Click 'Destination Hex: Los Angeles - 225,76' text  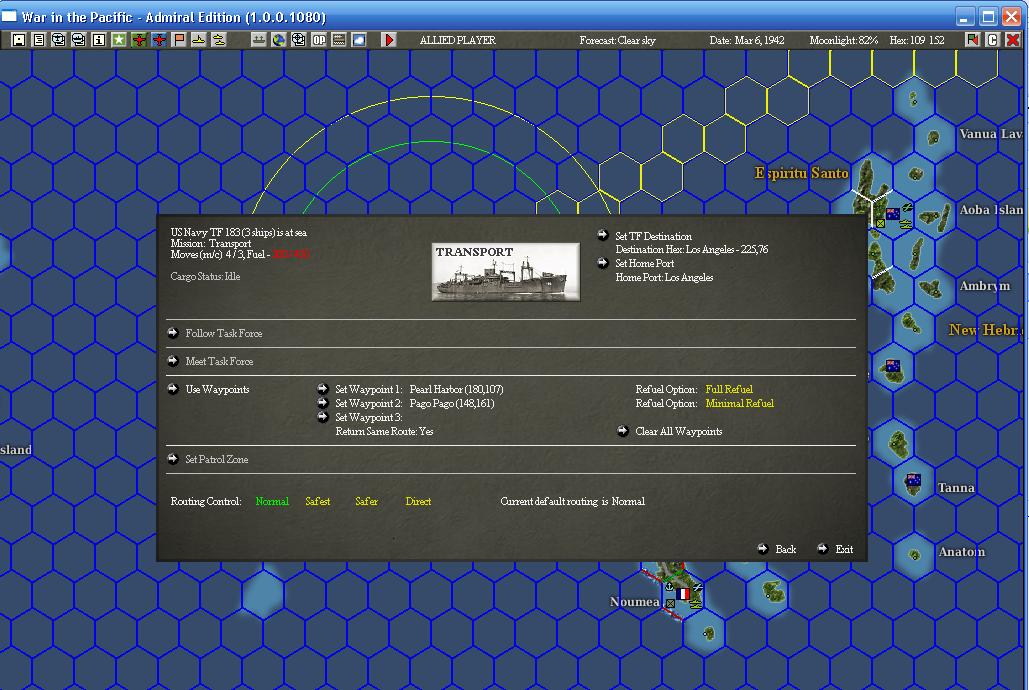click(x=692, y=249)
